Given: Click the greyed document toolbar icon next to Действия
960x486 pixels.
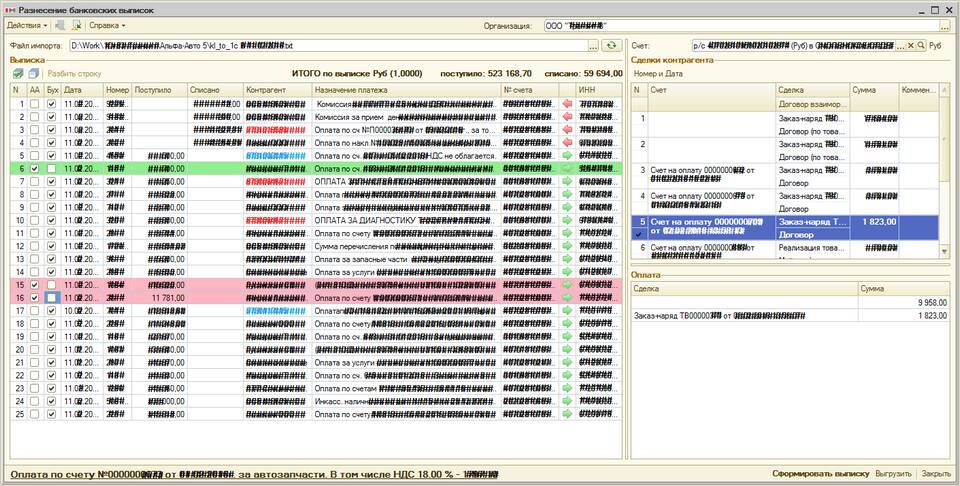Looking at the screenshot, I should (60, 25).
